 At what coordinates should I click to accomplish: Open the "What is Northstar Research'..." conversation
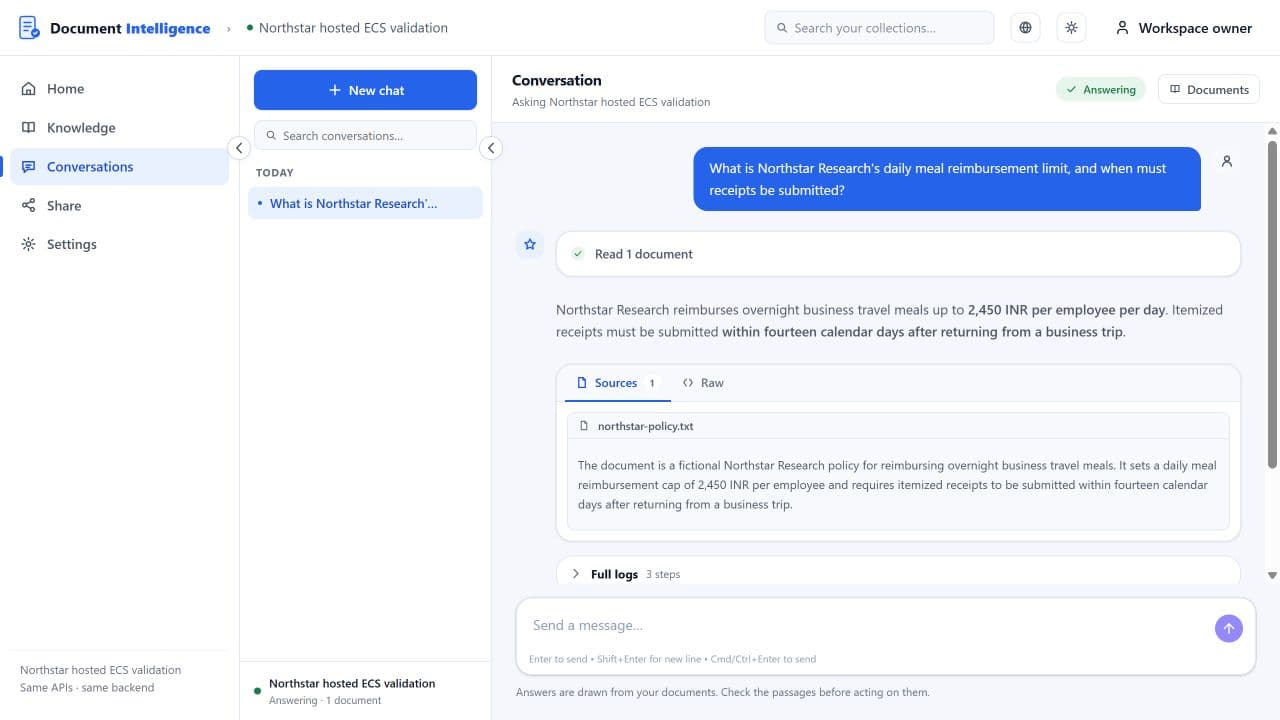pos(365,203)
